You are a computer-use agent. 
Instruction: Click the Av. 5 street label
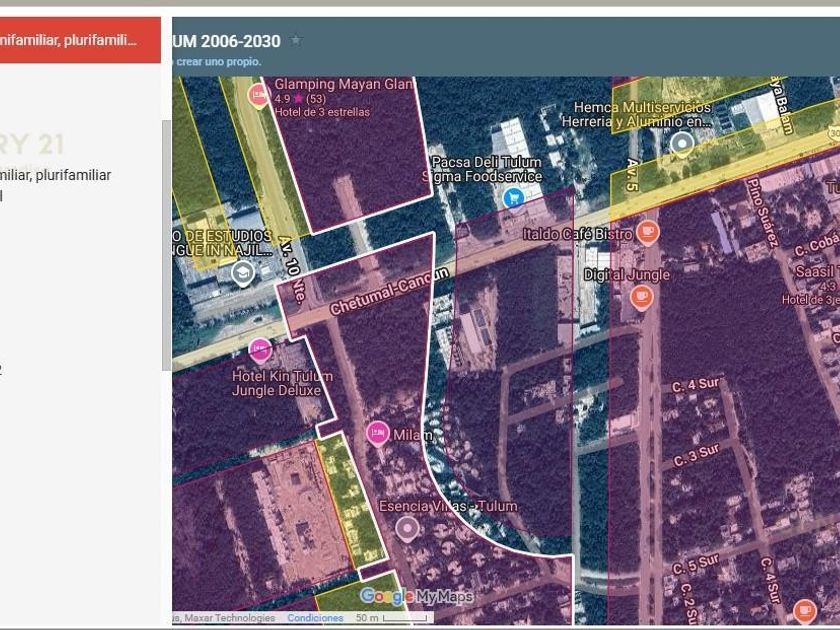[633, 175]
